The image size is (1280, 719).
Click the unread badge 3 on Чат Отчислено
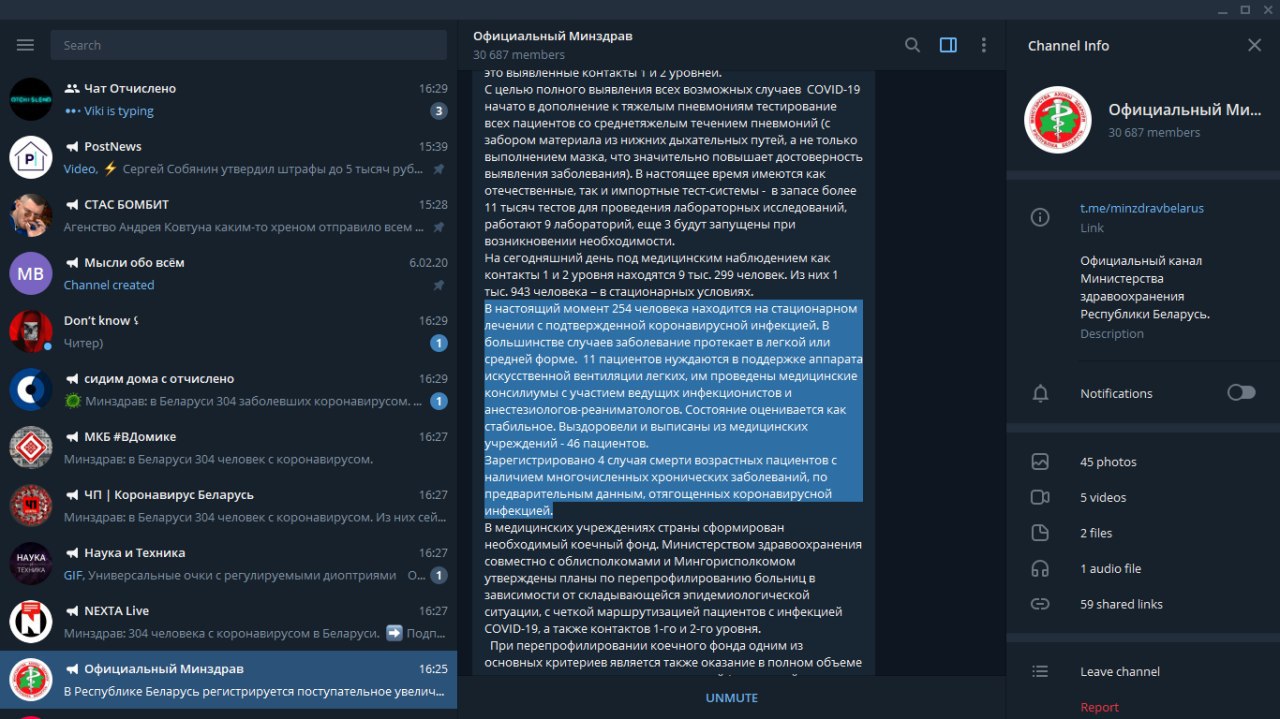[x=438, y=111]
